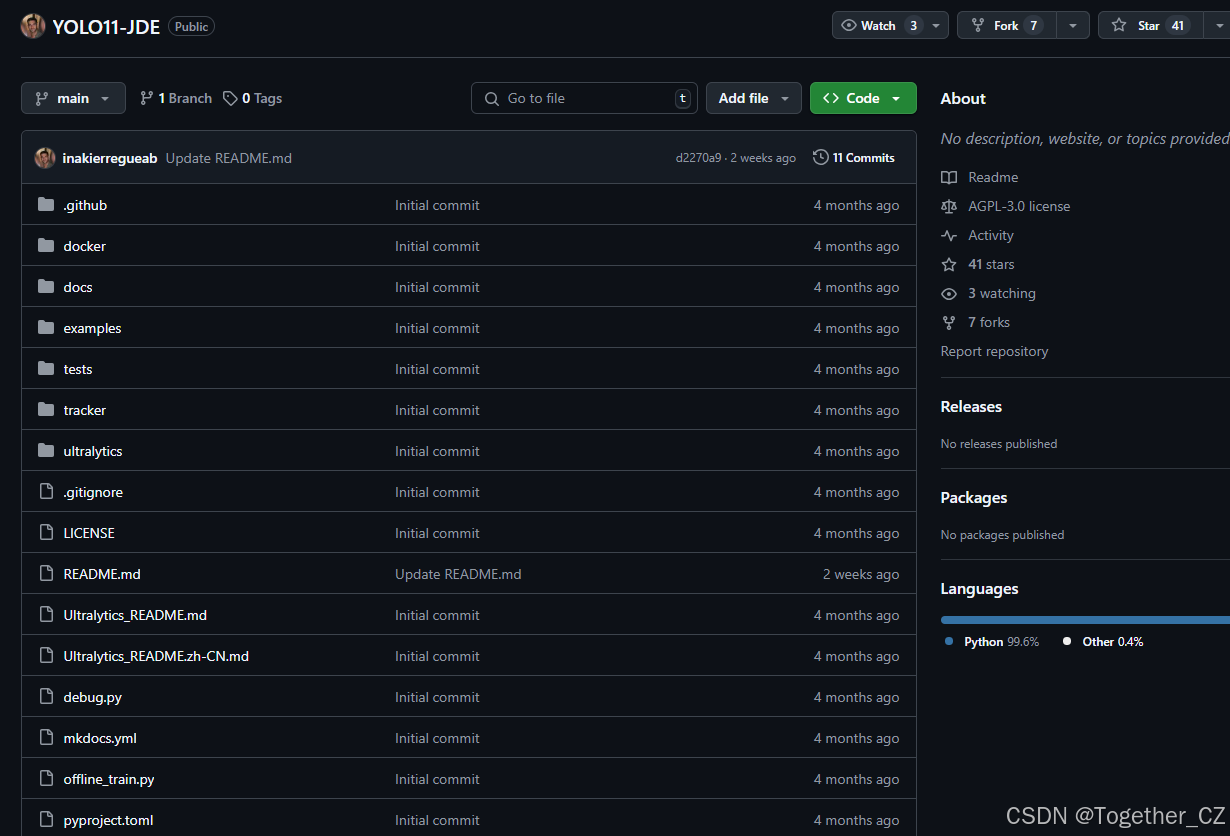Click the book icon next to Readme
The image size is (1230, 836).
[949, 177]
